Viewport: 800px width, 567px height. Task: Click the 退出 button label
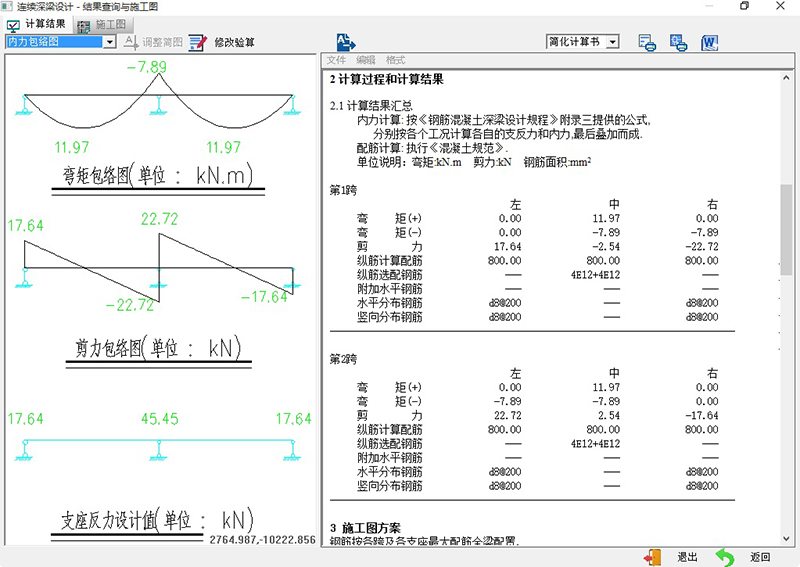click(687, 557)
